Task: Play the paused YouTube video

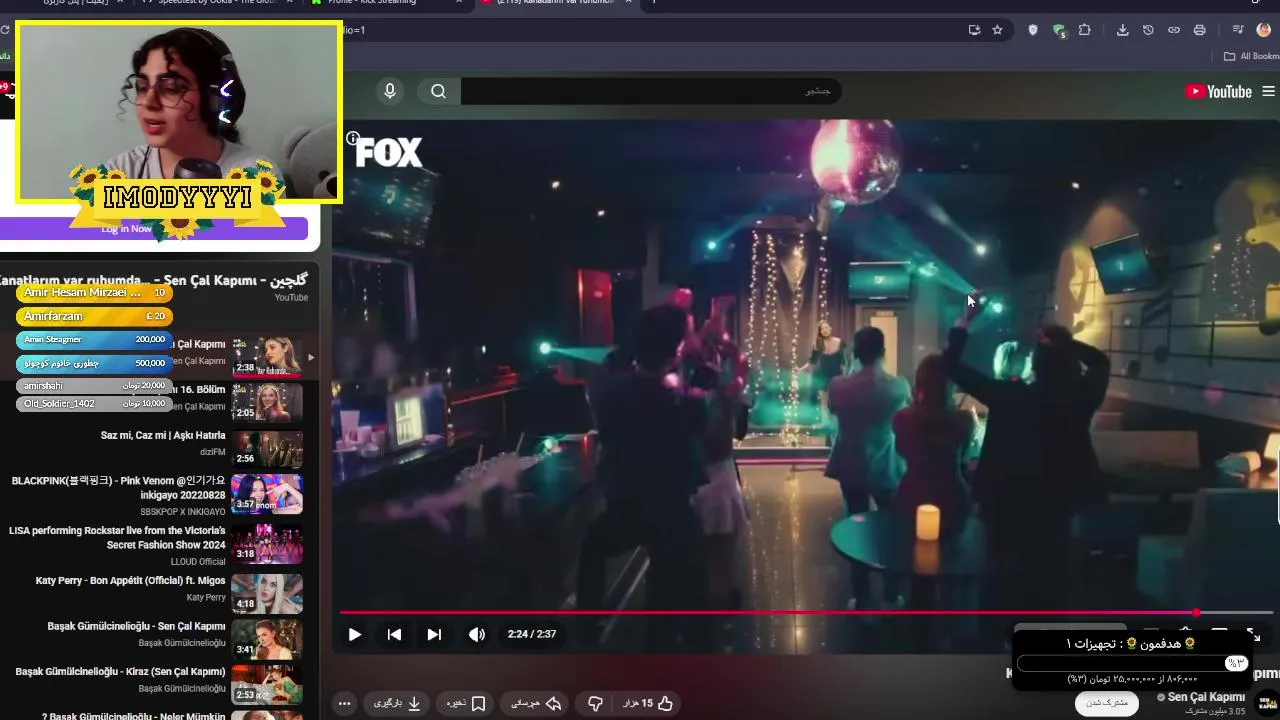Action: click(354, 634)
